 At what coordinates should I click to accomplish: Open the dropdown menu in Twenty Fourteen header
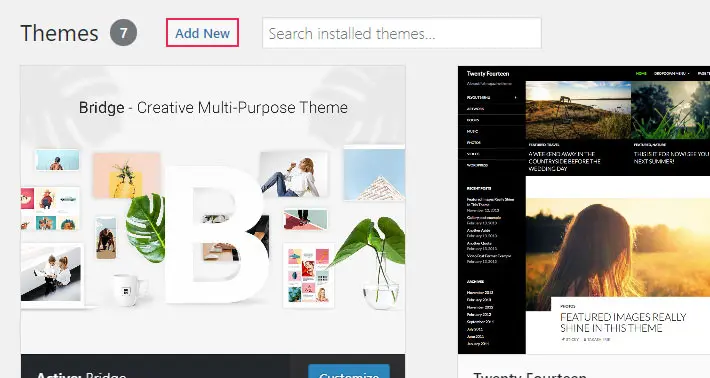point(672,73)
